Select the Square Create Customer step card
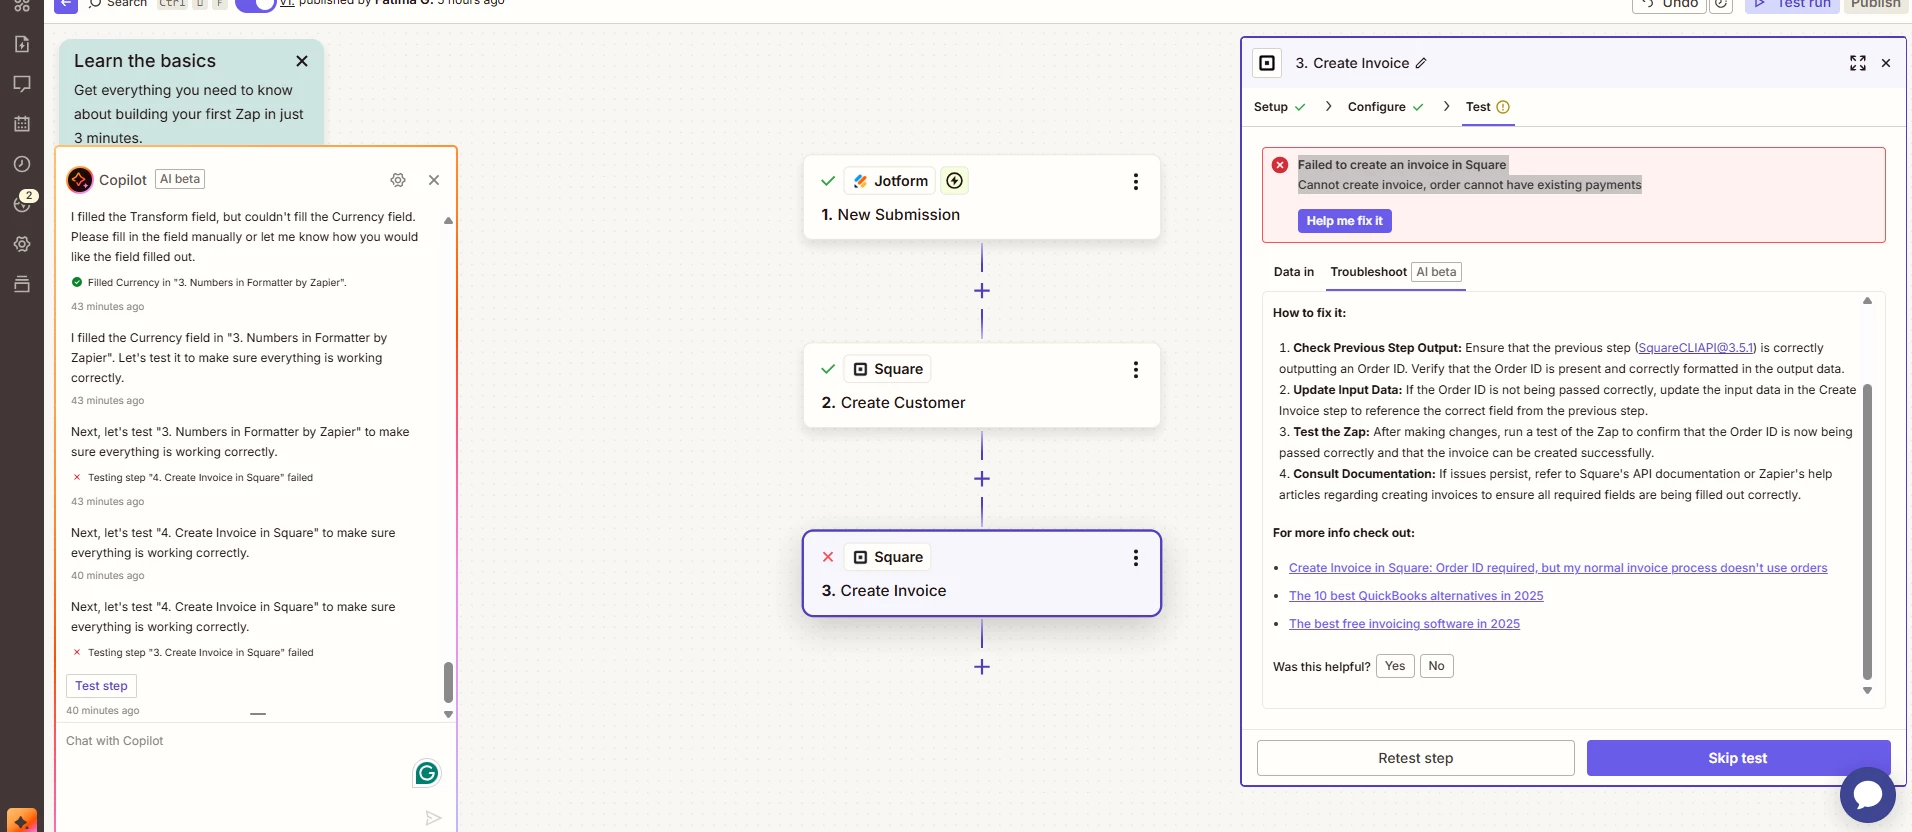The image size is (1912, 832). point(982,385)
